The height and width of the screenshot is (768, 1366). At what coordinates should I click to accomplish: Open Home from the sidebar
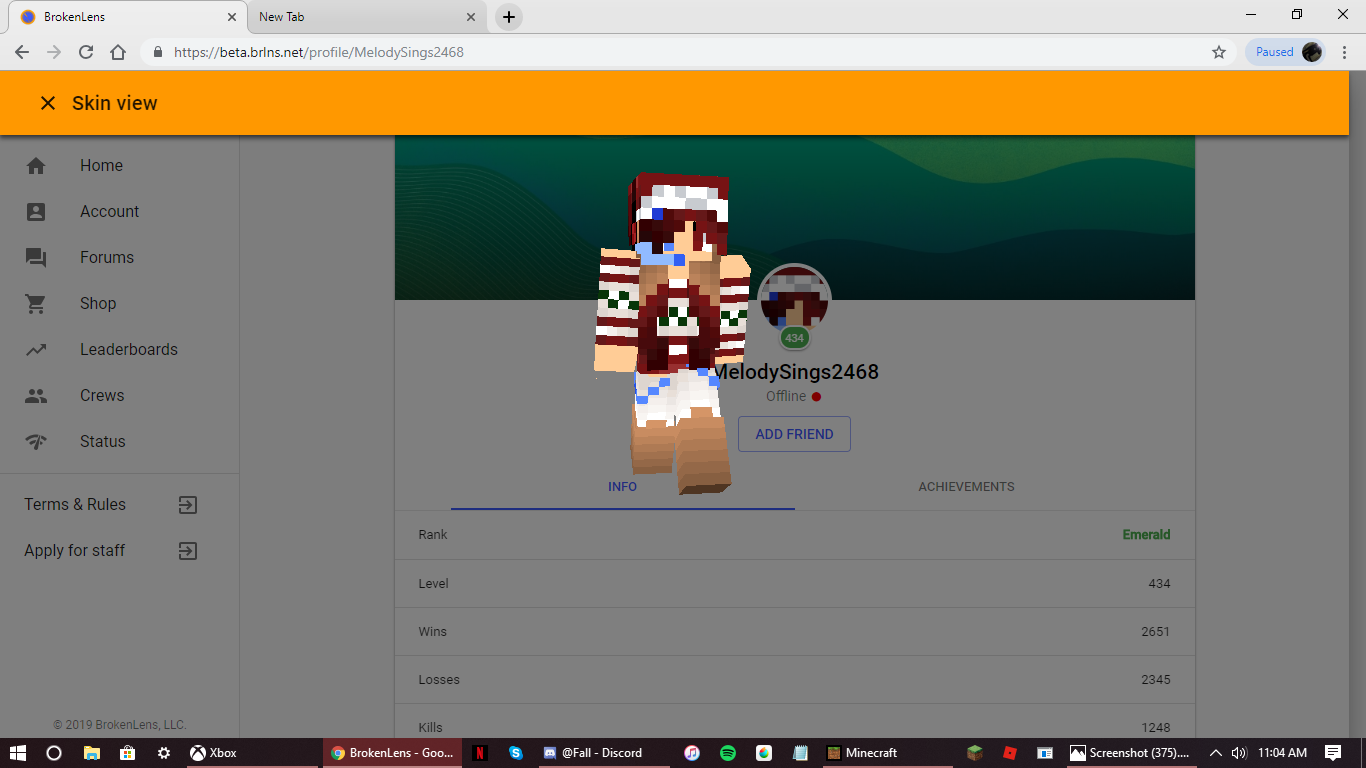(101, 166)
